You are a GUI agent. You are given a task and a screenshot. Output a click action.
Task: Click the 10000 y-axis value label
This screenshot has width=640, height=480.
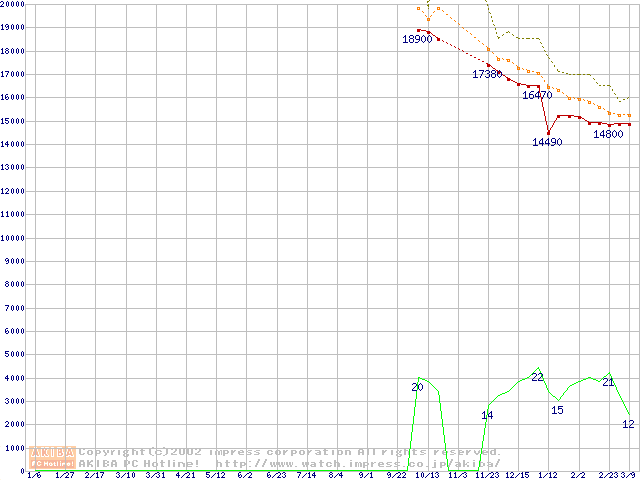coord(12,238)
